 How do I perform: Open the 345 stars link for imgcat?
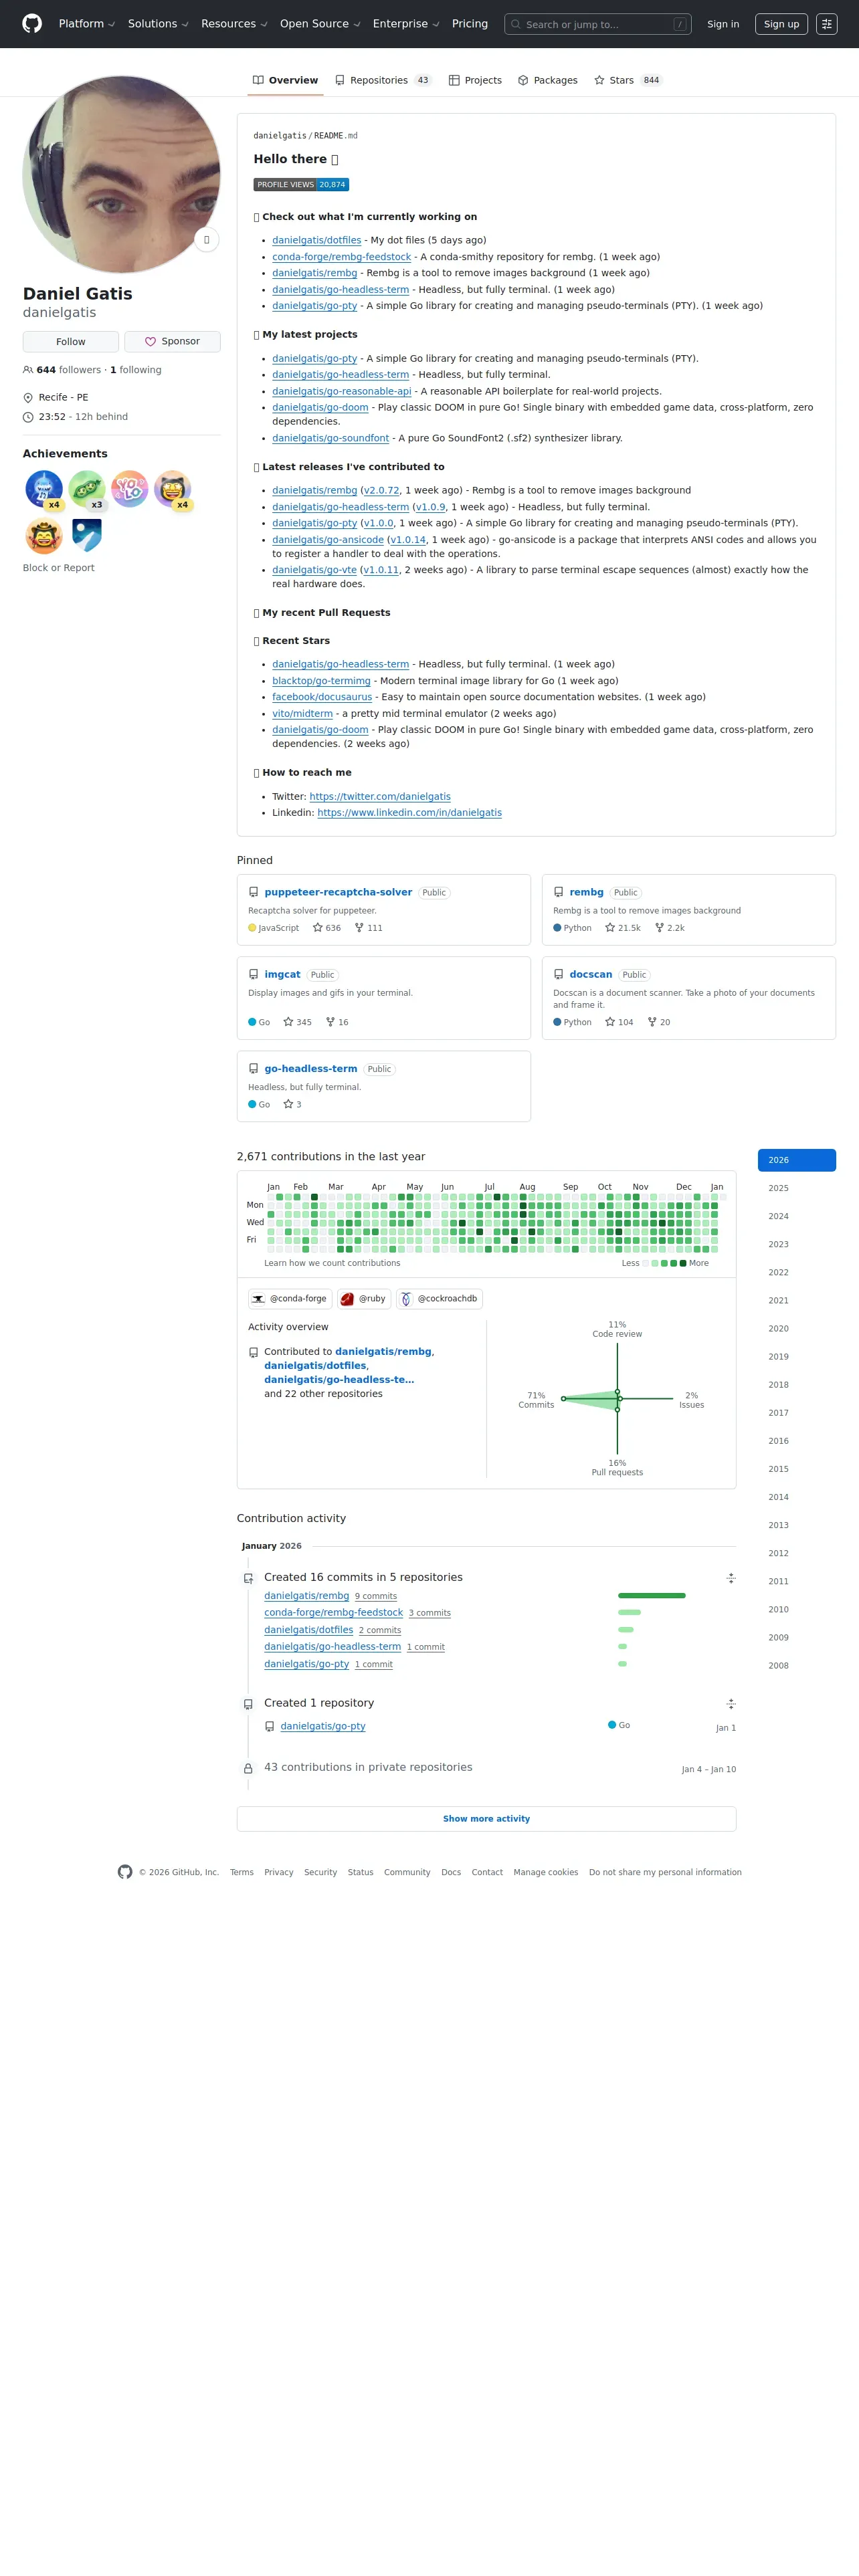tap(298, 1022)
